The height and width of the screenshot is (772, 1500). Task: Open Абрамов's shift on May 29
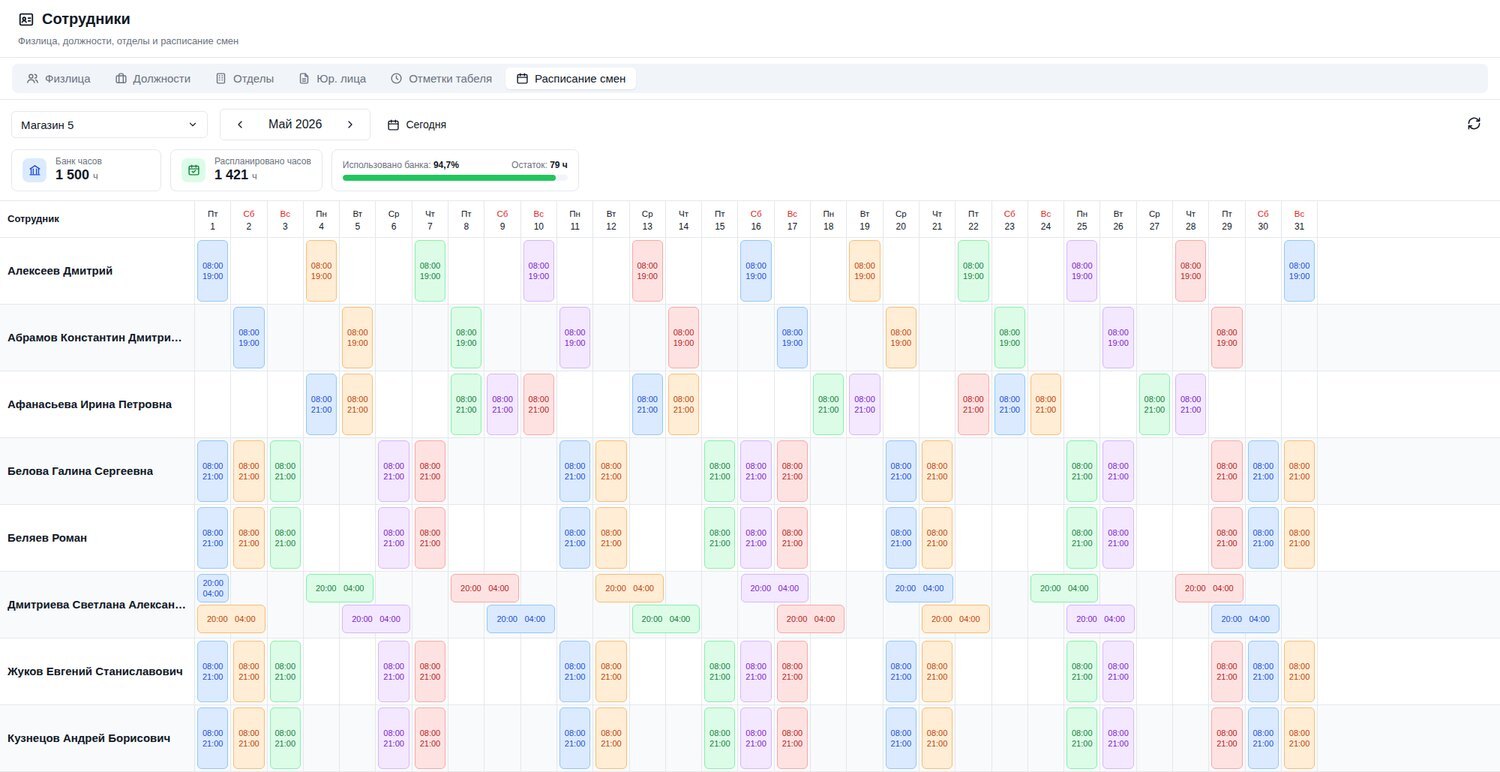pyautogui.click(x=1227, y=338)
